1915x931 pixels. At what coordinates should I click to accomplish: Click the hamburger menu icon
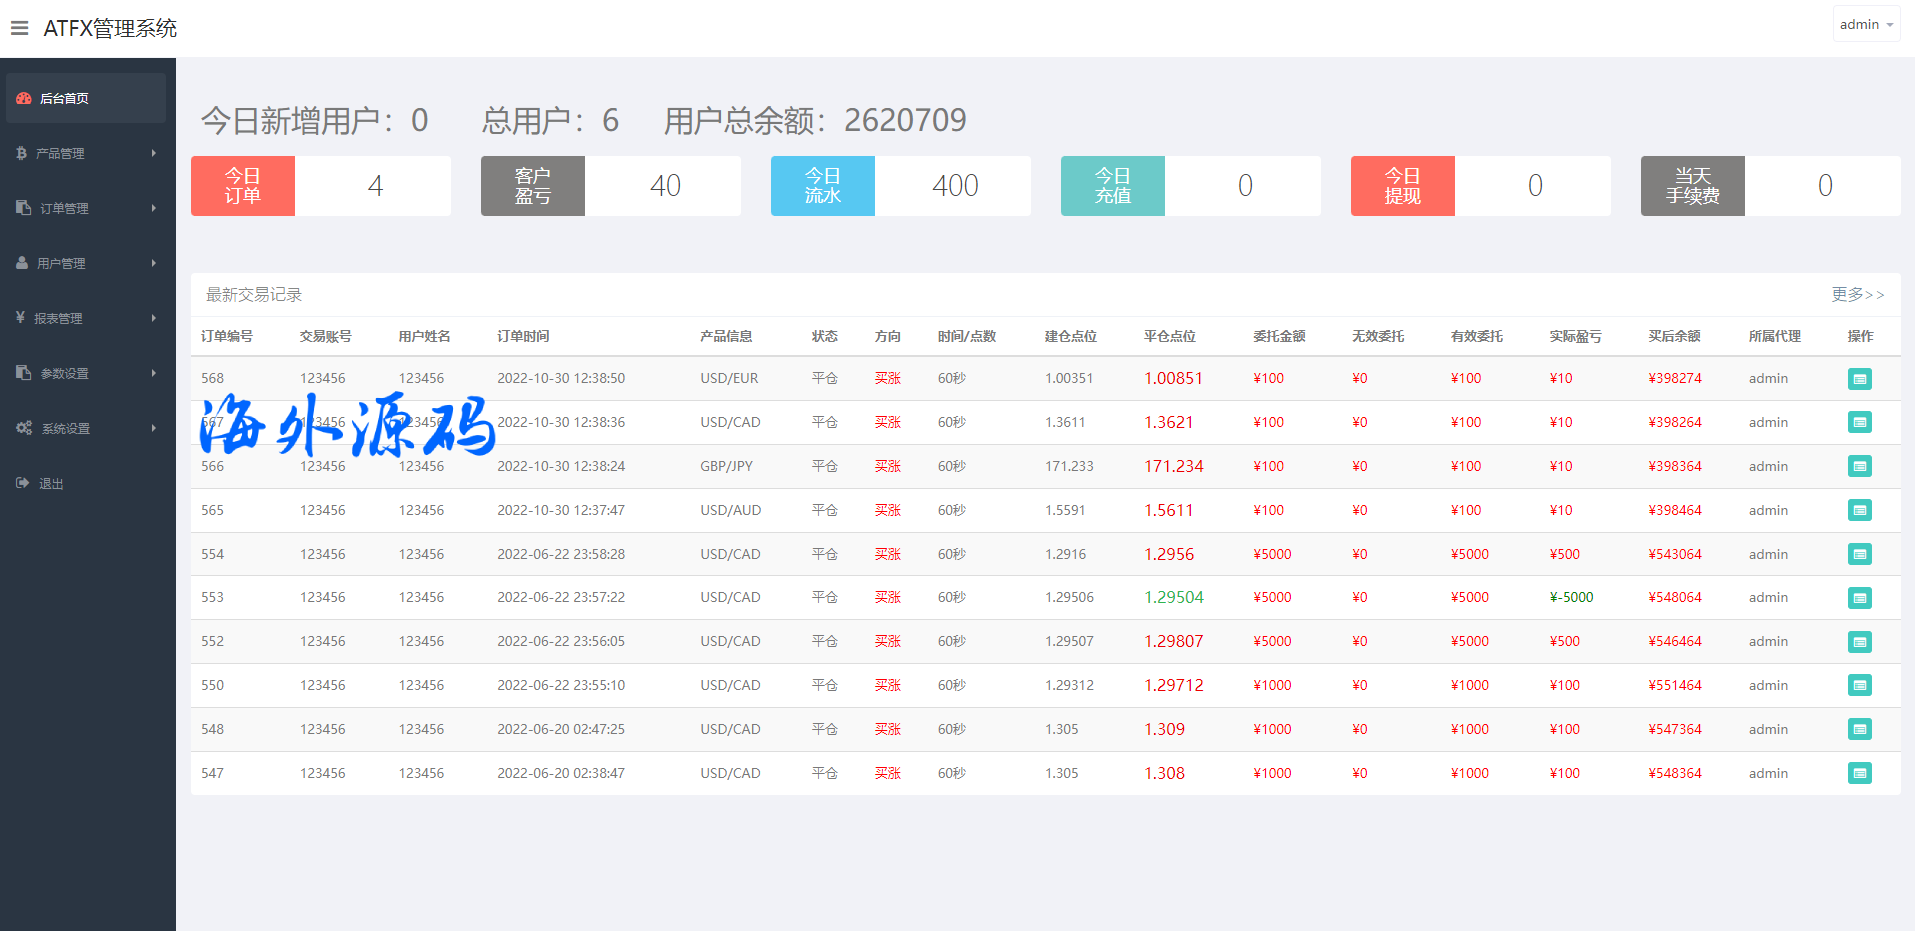(19, 28)
